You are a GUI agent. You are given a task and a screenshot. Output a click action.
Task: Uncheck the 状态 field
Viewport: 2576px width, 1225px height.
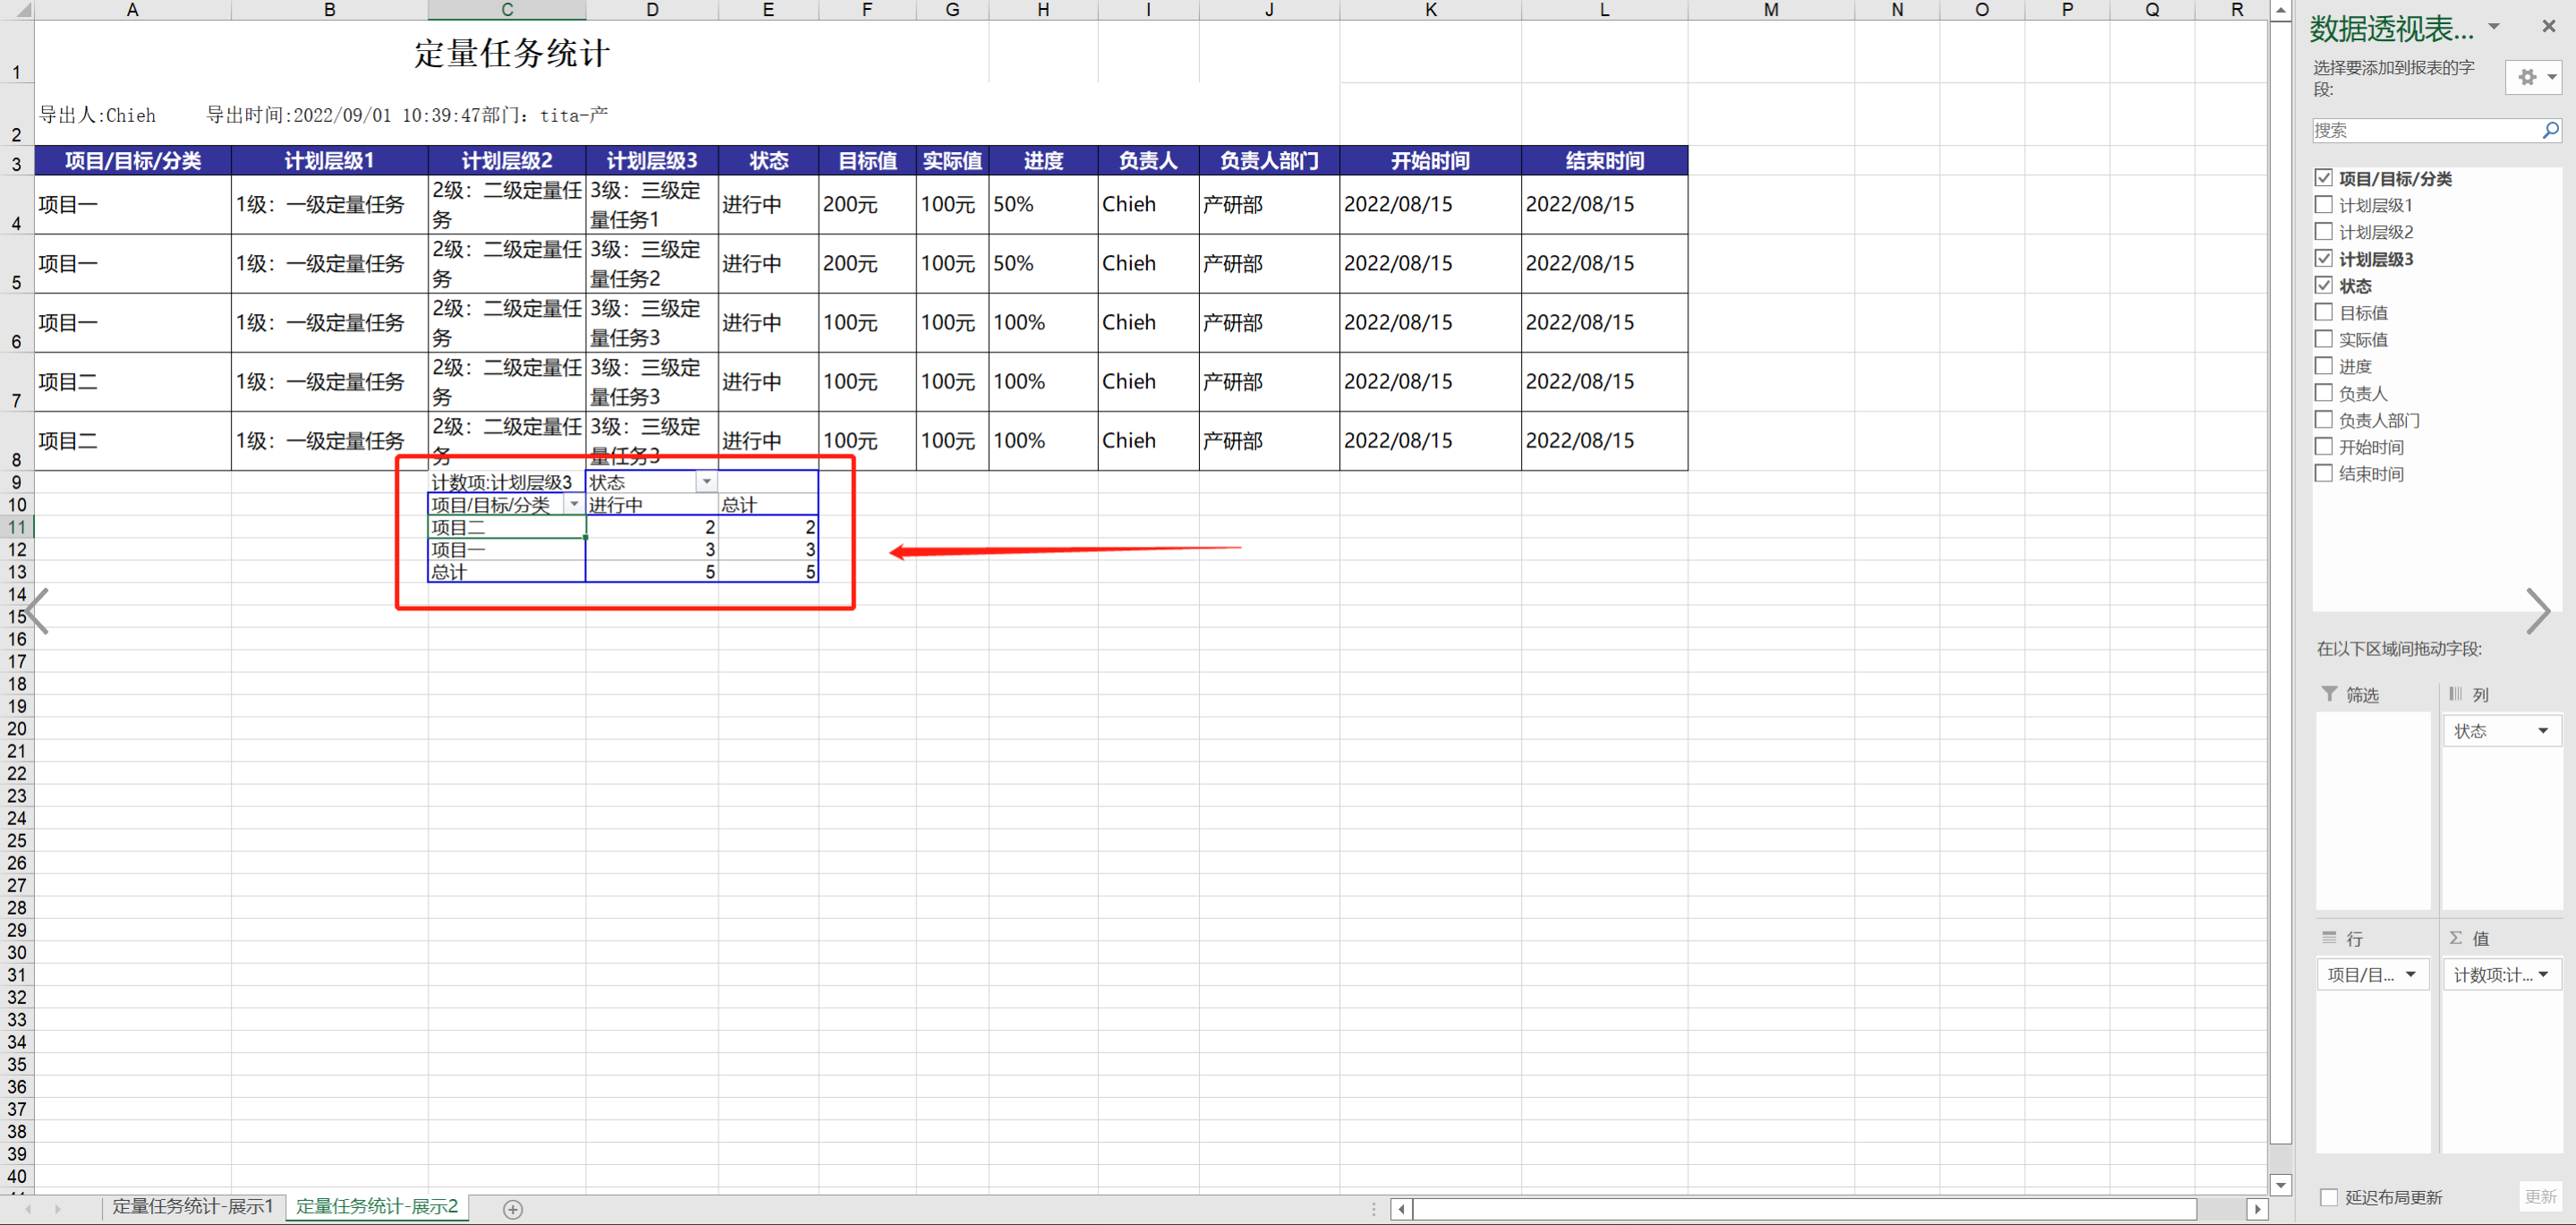(x=2324, y=286)
